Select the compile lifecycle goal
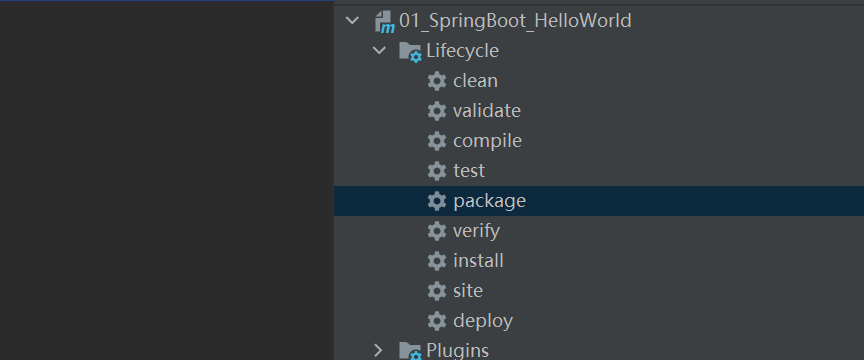 [488, 141]
